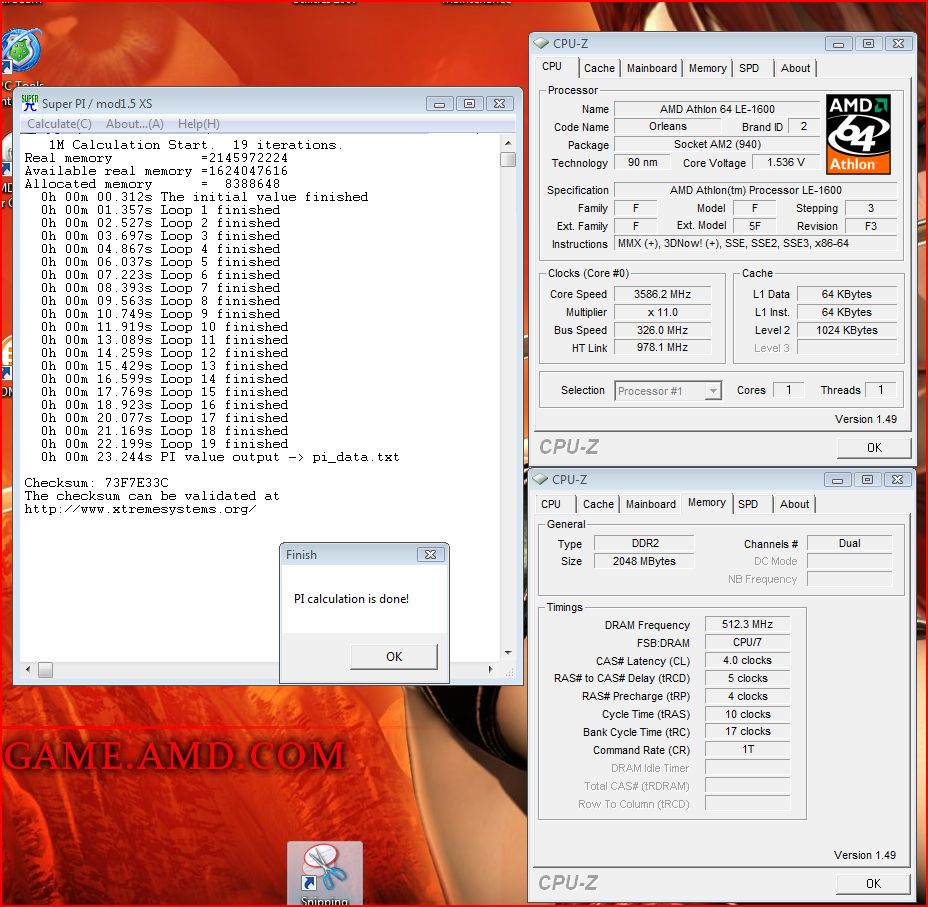
Task: Click the Super PI horizontal scrollbar right arrow
Action: (490, 670)
